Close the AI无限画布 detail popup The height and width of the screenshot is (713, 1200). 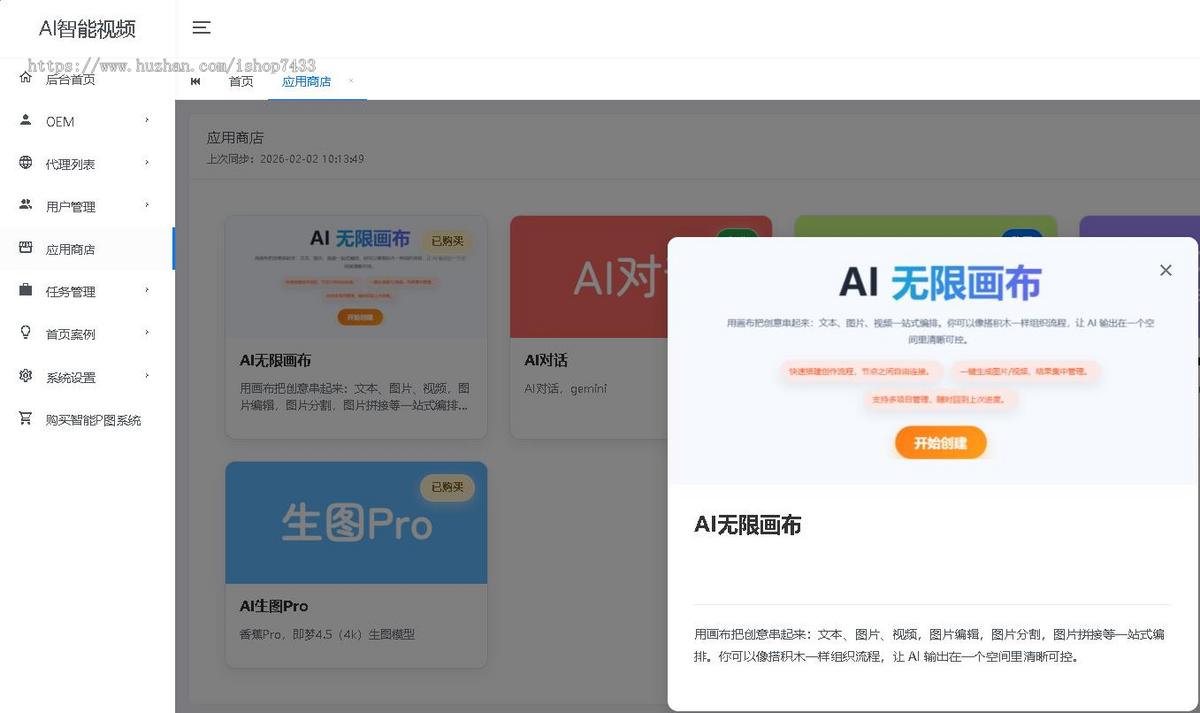[1165, 270]
